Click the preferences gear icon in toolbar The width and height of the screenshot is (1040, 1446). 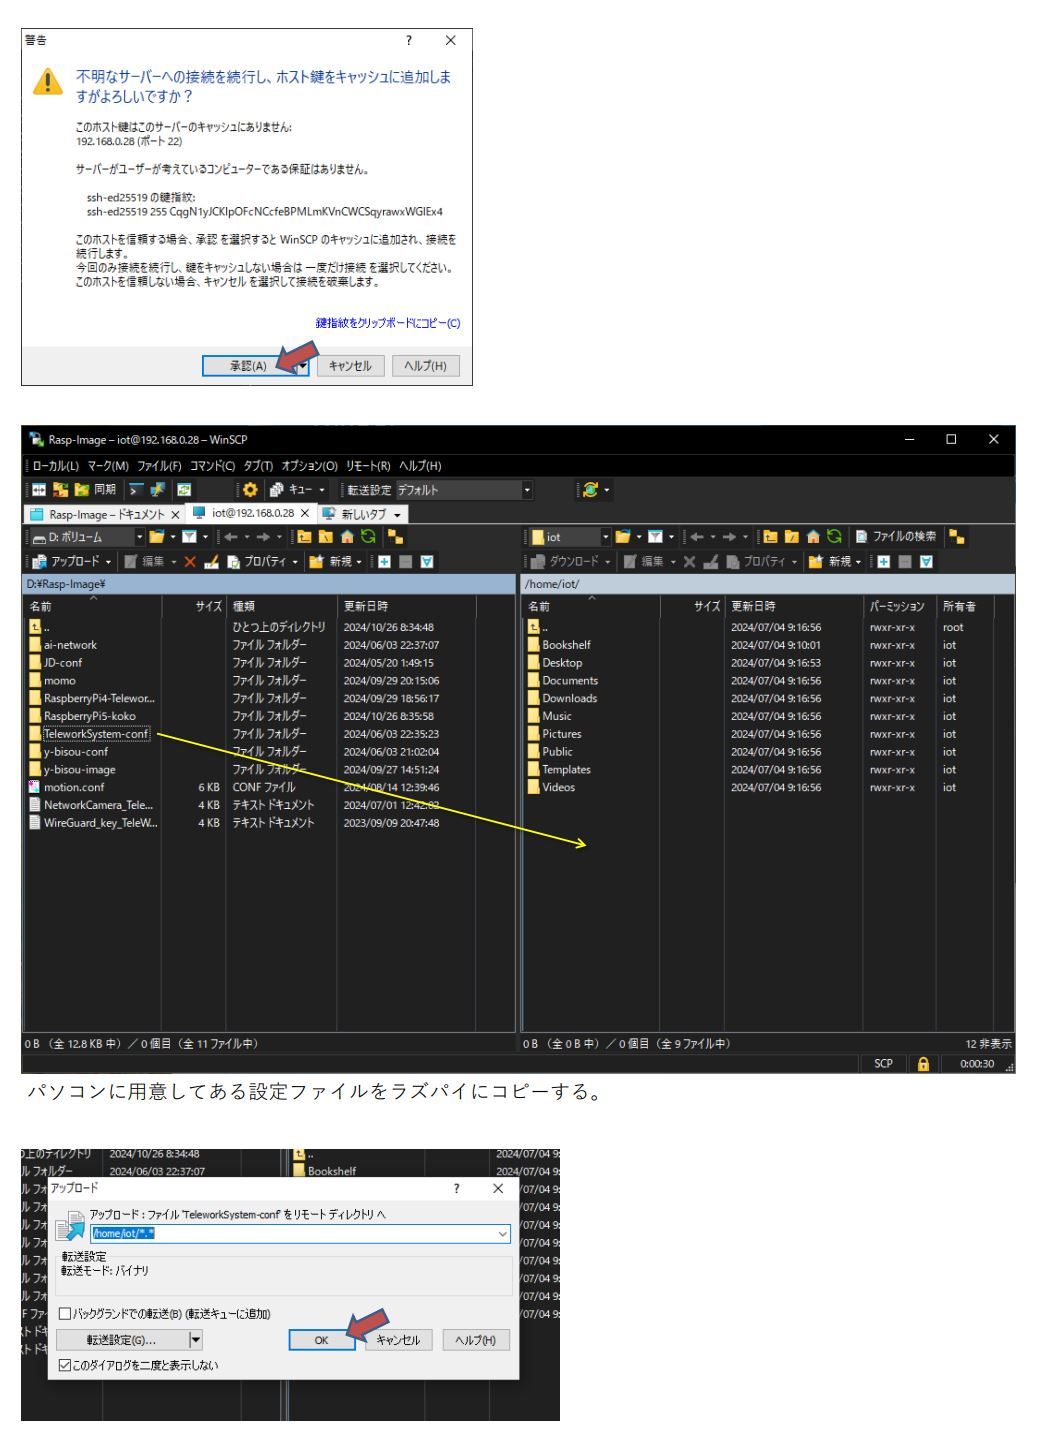[250, 490]
